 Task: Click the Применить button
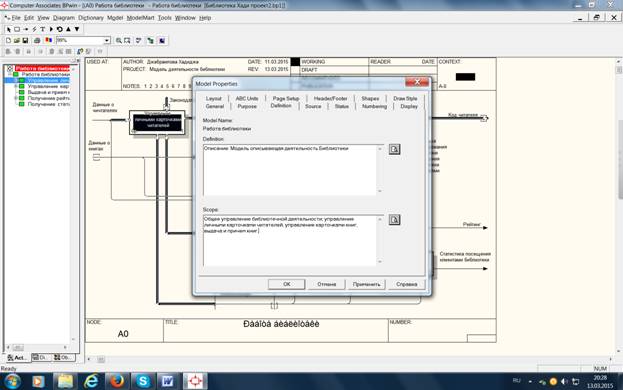(366, 284)
